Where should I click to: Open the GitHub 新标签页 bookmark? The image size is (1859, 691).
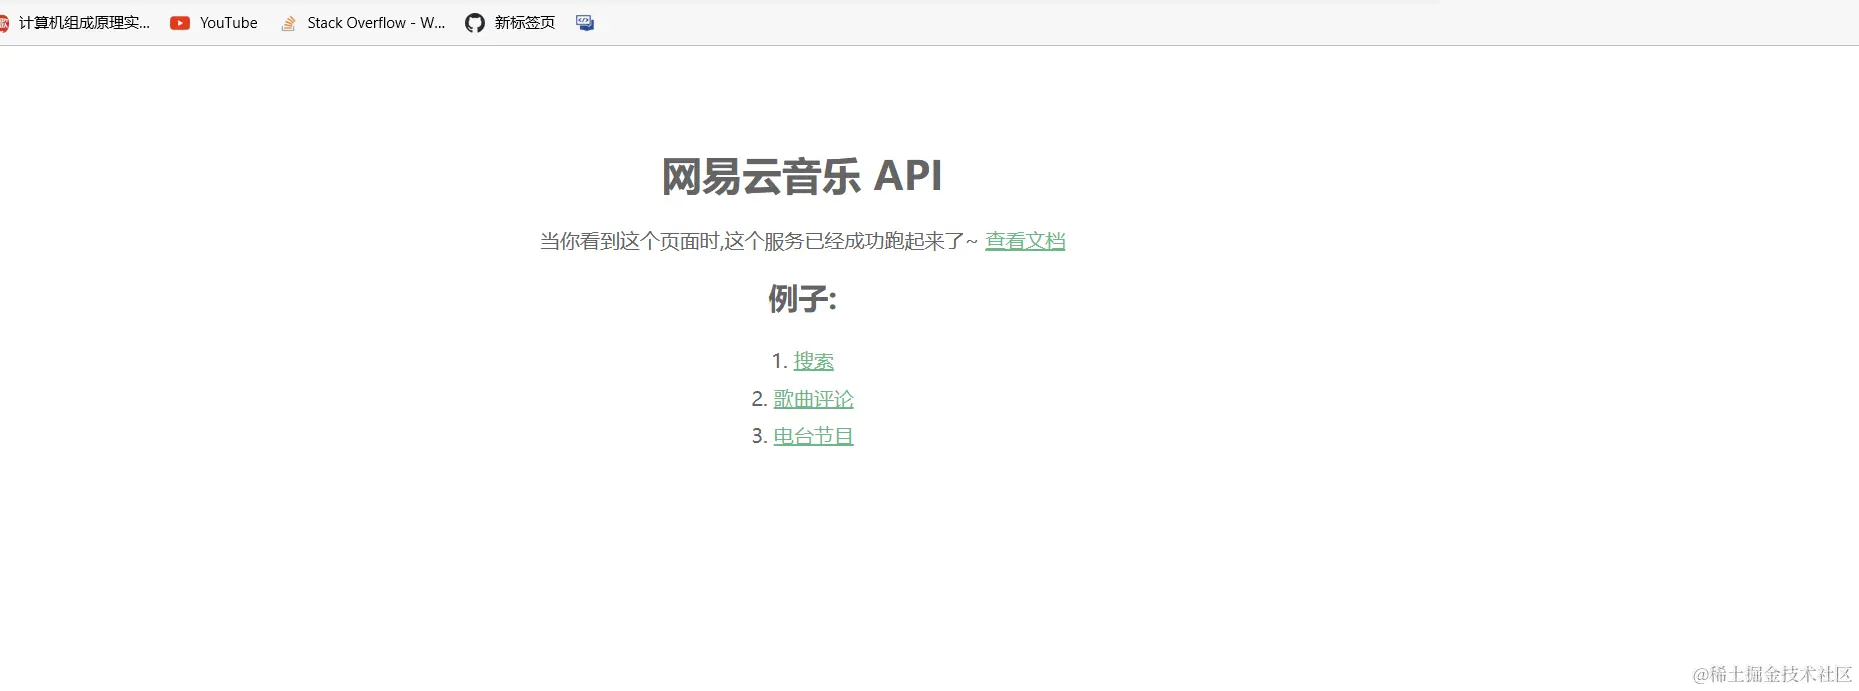click(510, 23)
